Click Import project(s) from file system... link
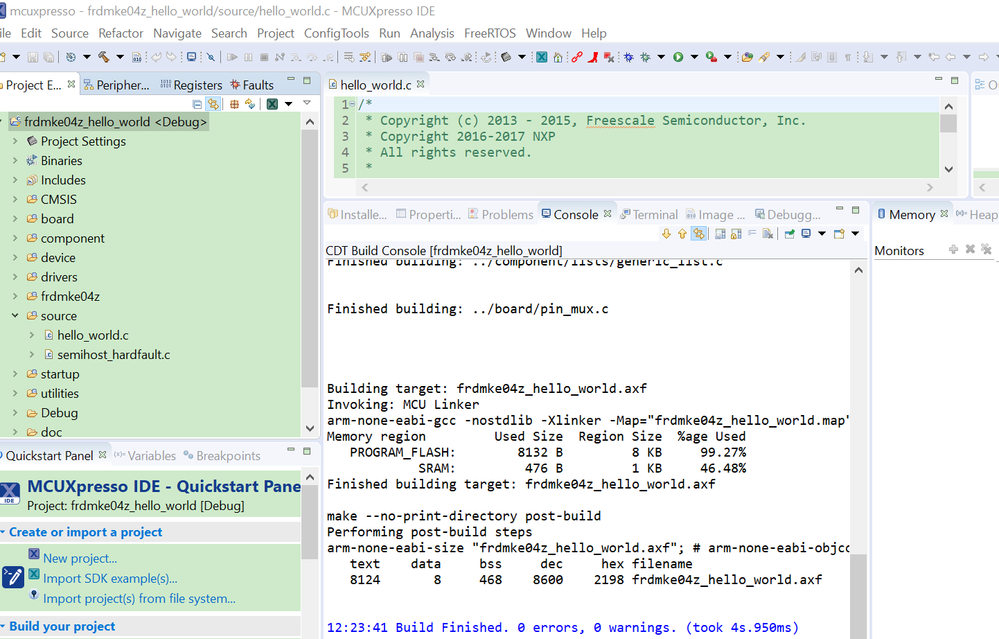 click(x=139, y=598)
